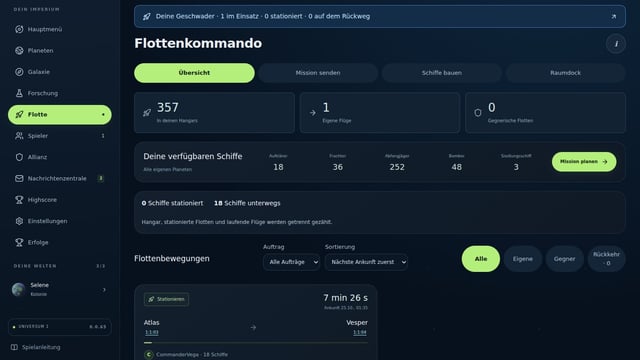
Task: Click the Planeten globe icon
Action: coord(19,51)
